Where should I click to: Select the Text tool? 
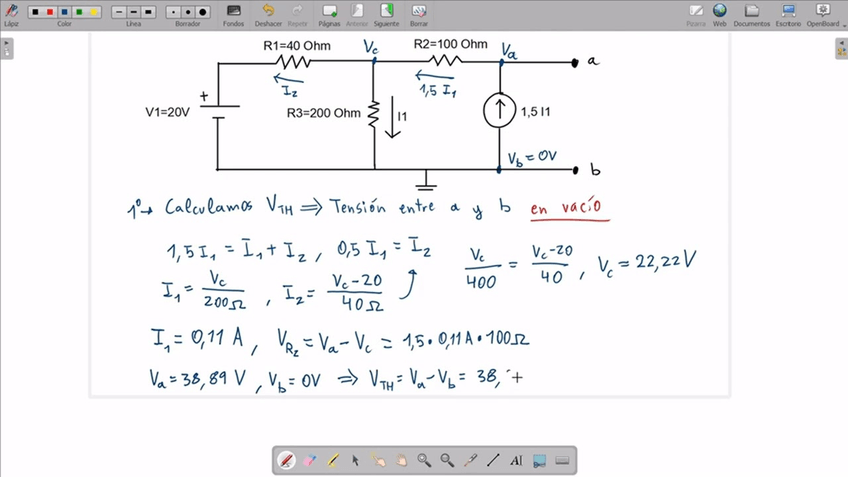(516, 460)
